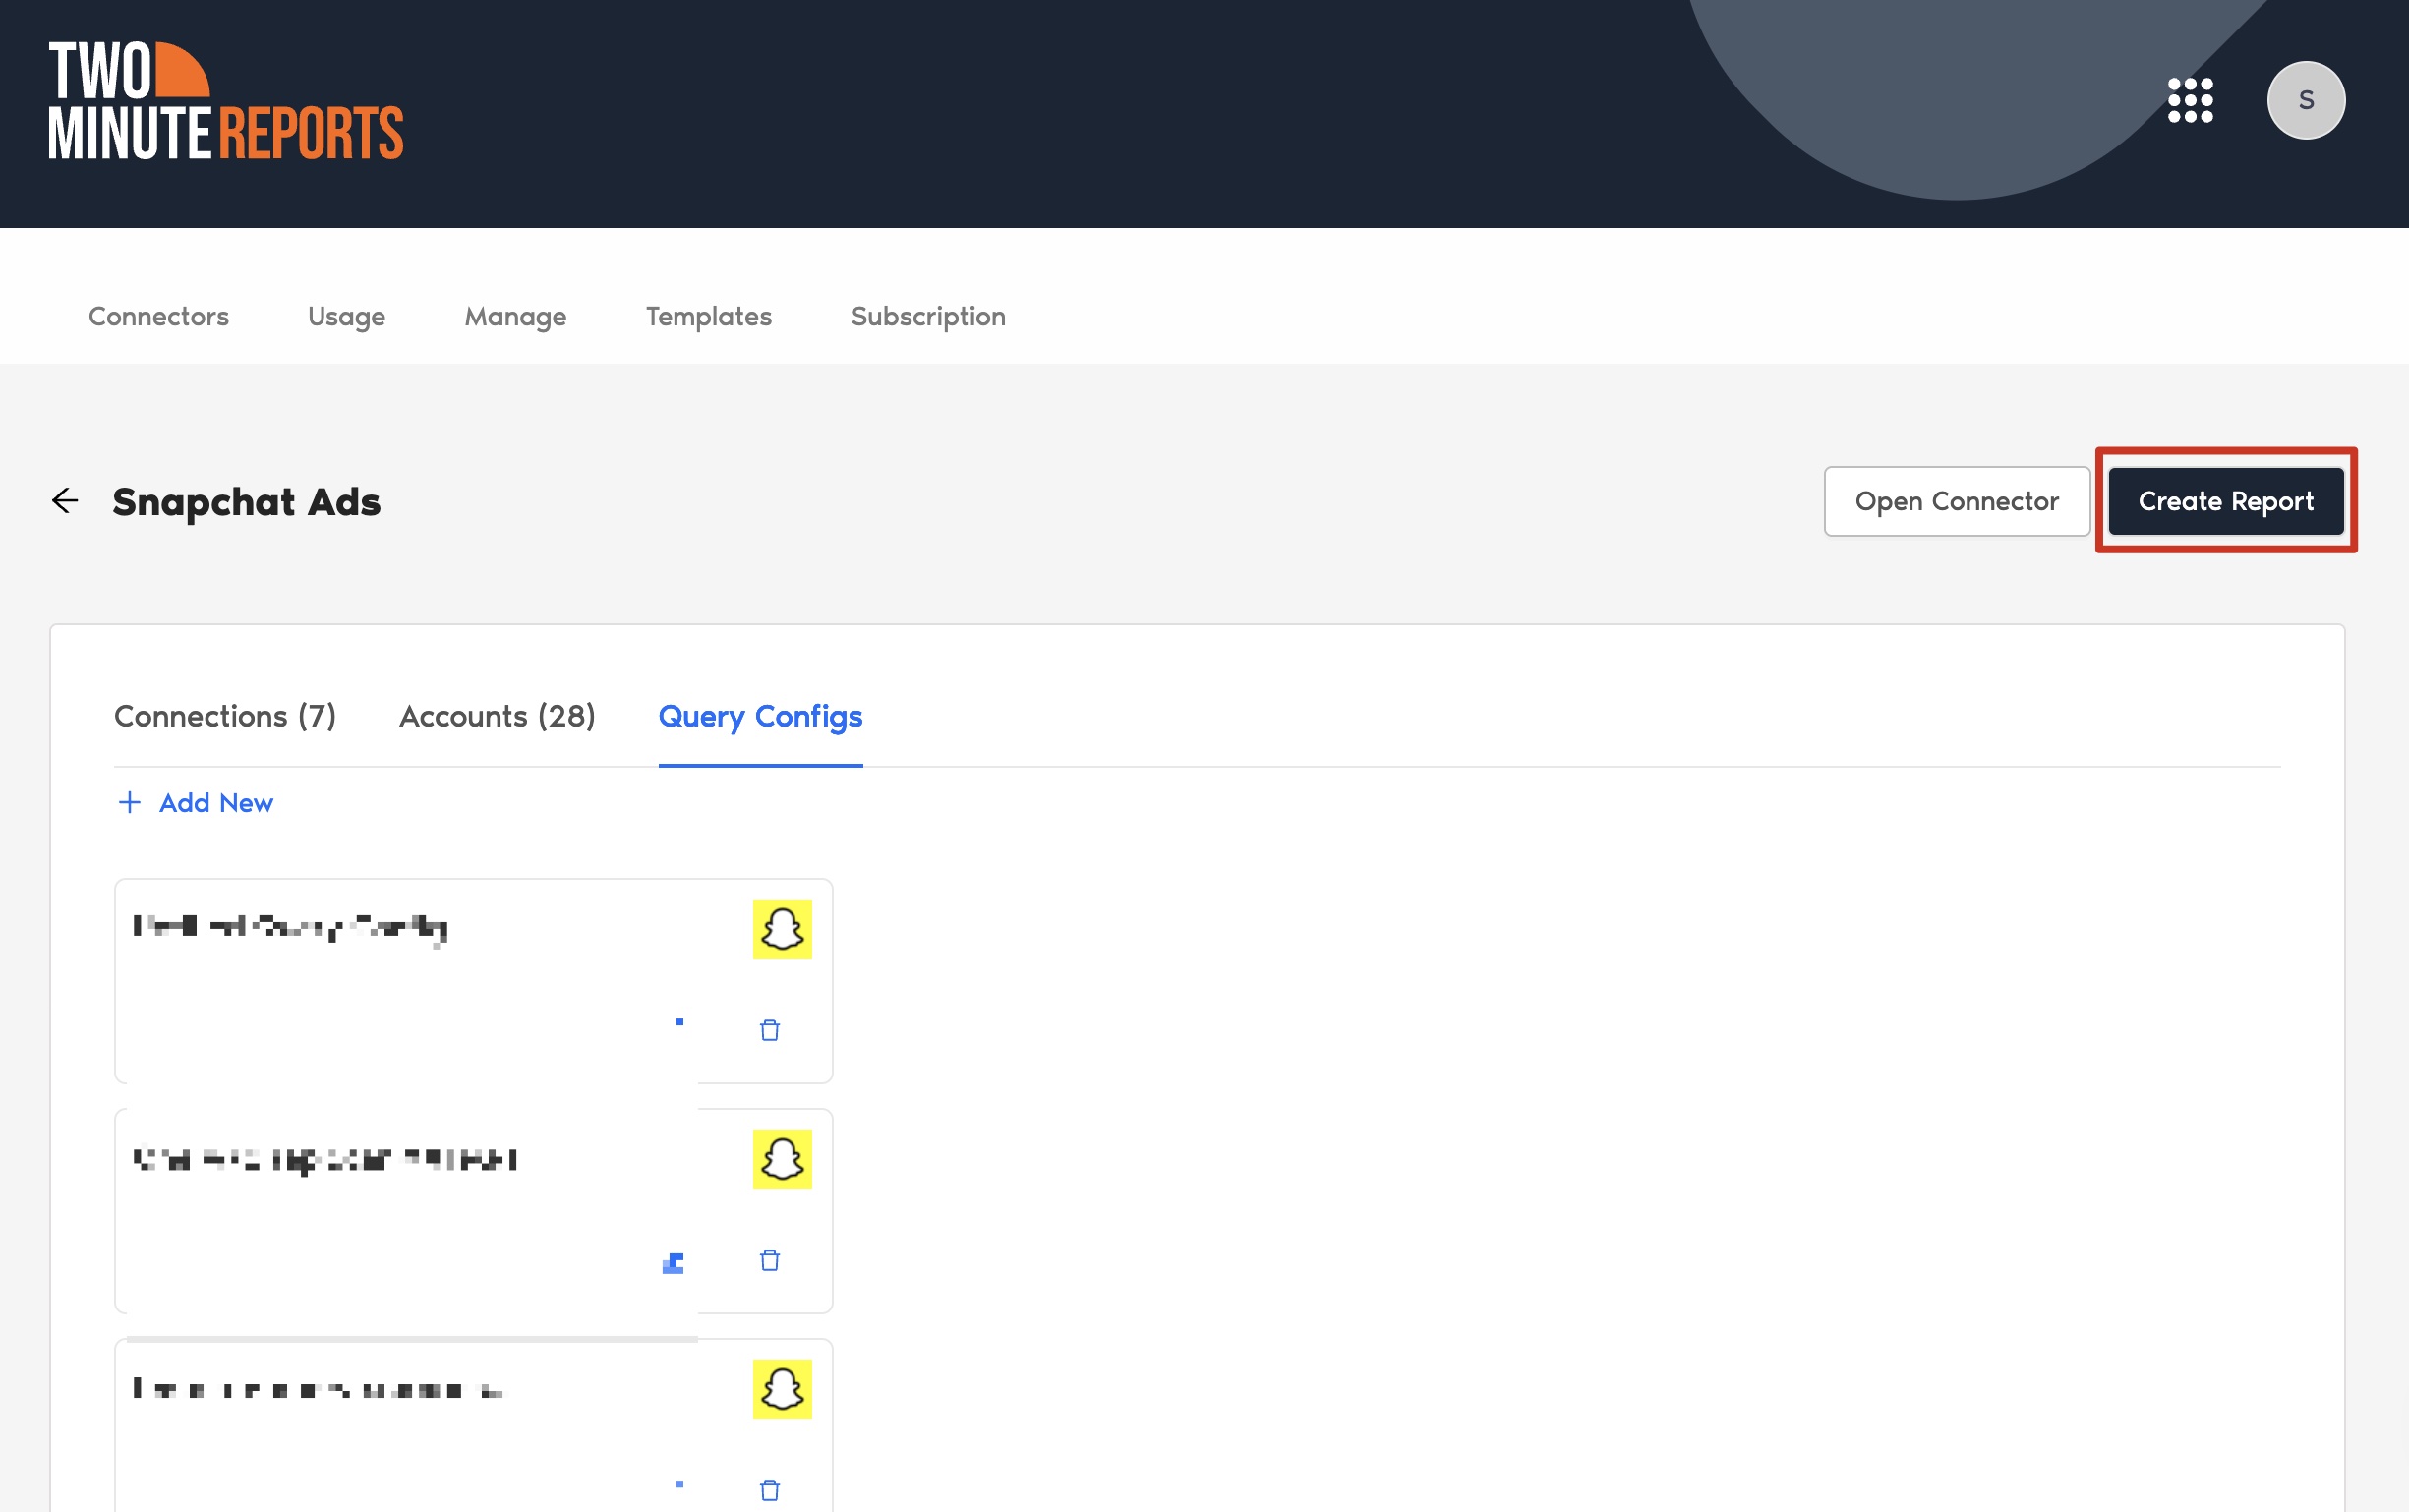Click the Two Minute Reports logo

tap(226, 101)
